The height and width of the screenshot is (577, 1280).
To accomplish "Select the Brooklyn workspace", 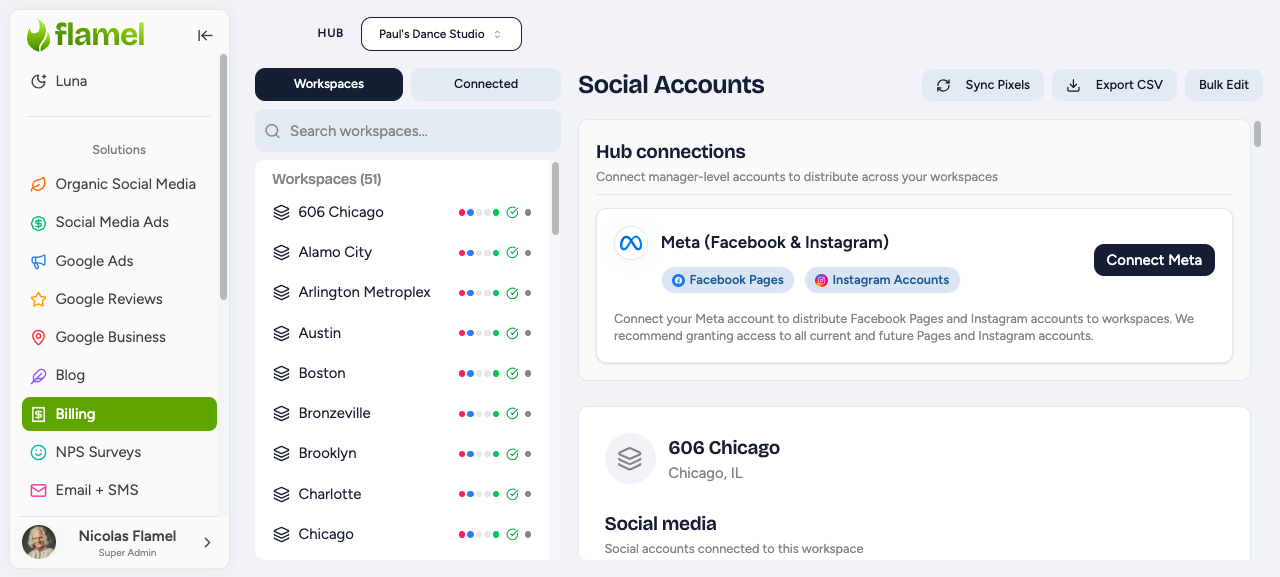I will coord(402,453).
